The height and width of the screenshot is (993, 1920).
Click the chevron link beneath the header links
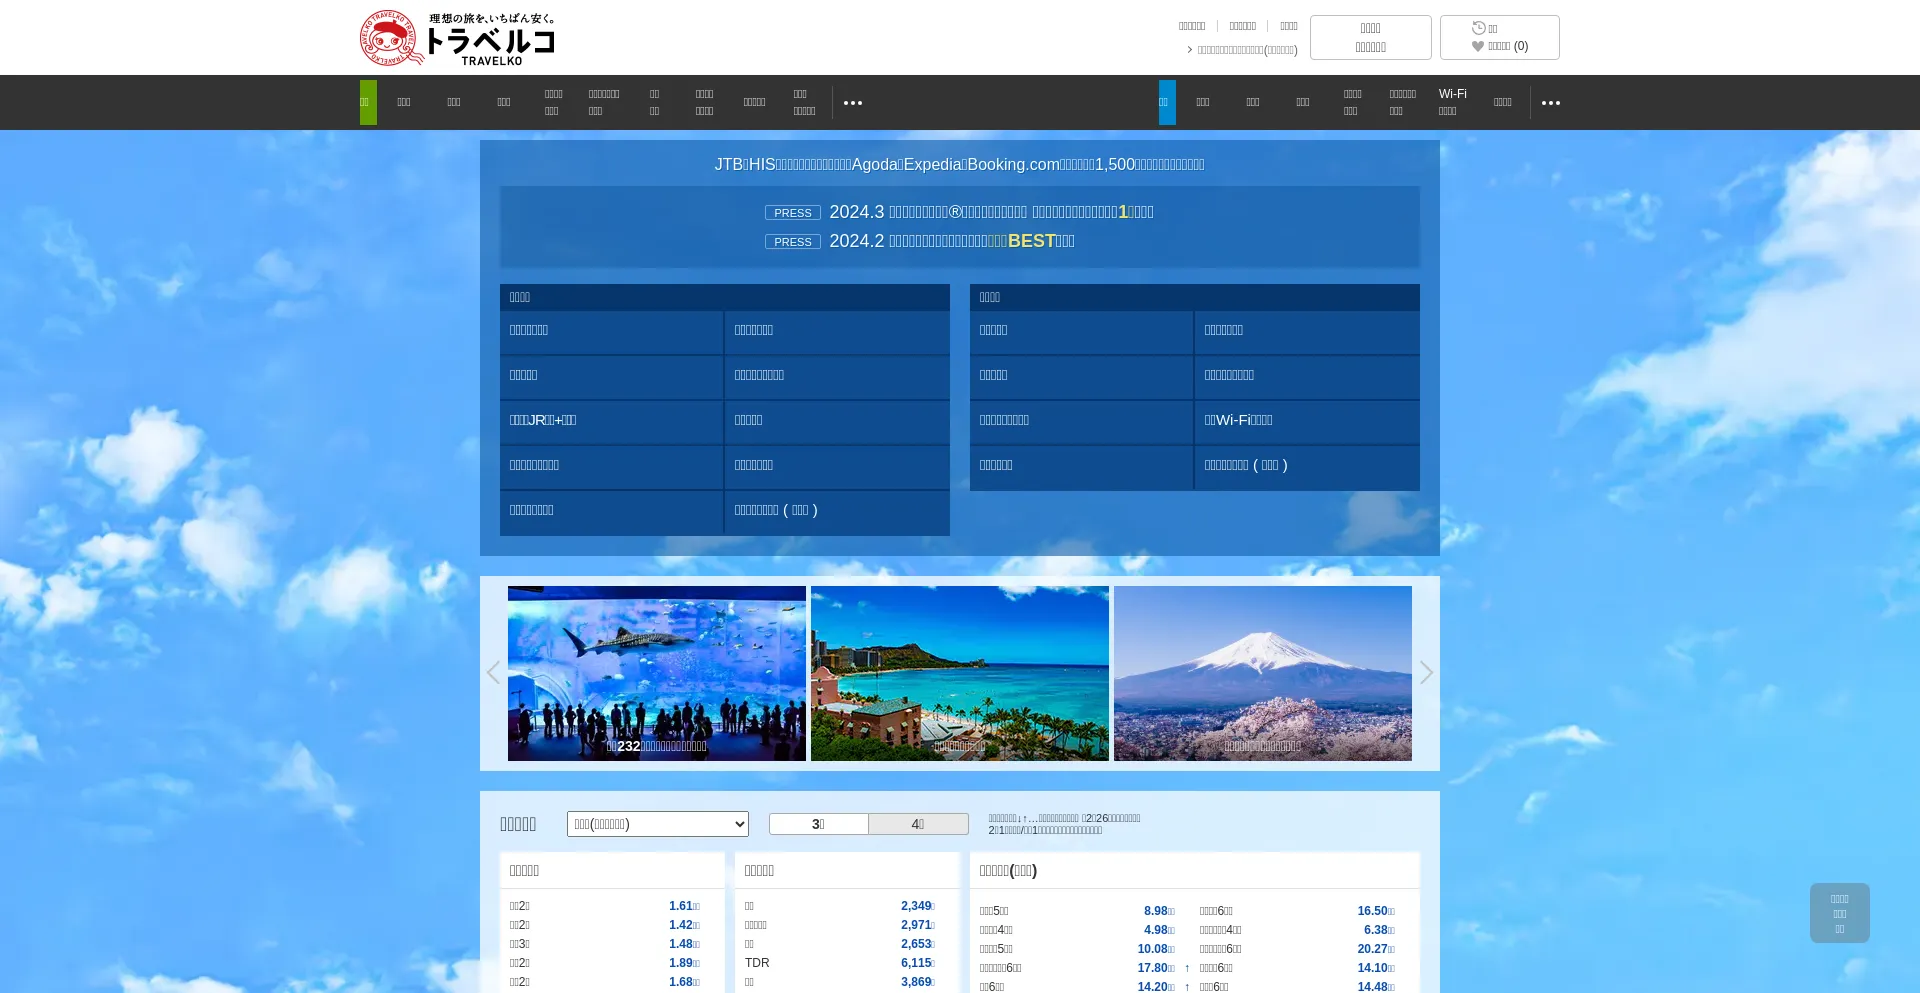[x=1242, y=50]
